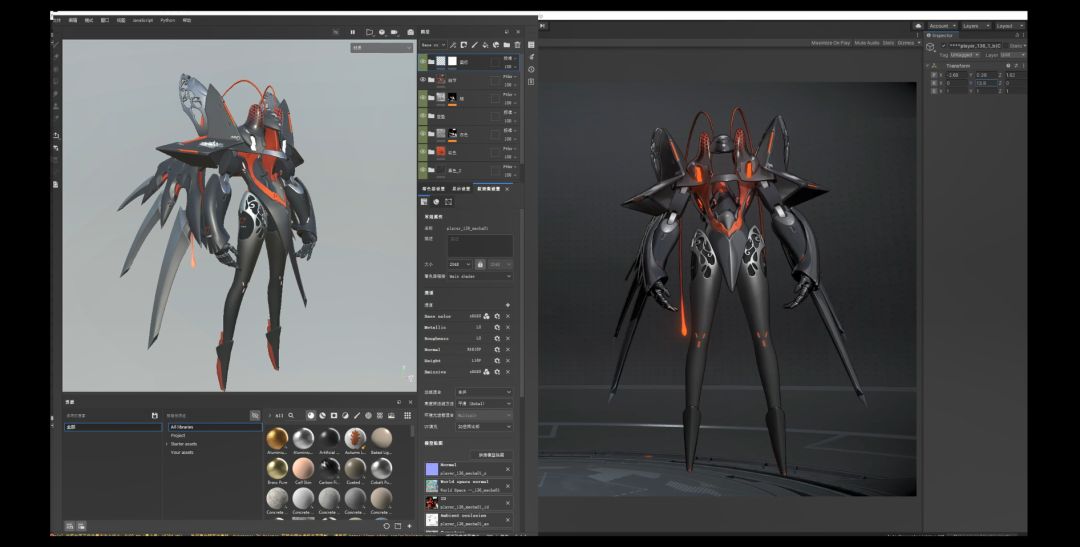Open the Python menu
The height and width of the screenshot is (547, 1080).
click(167, 20)
